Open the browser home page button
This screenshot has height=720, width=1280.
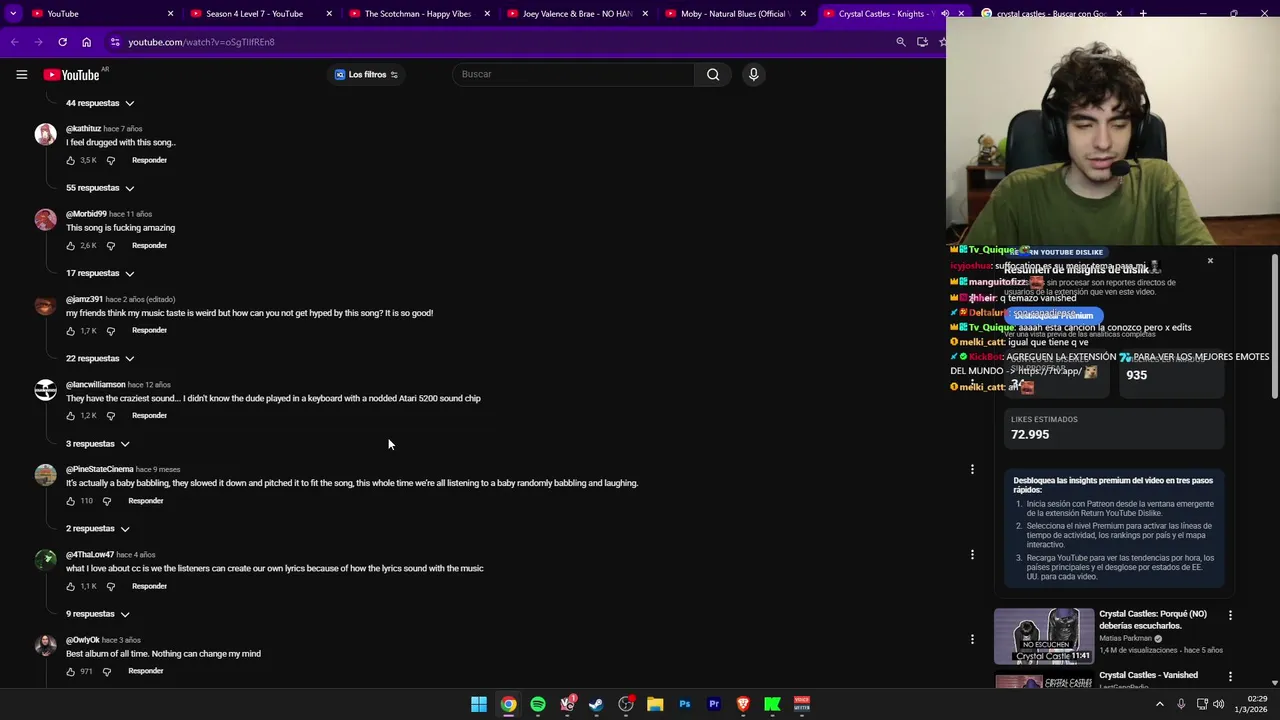[86, 42]
